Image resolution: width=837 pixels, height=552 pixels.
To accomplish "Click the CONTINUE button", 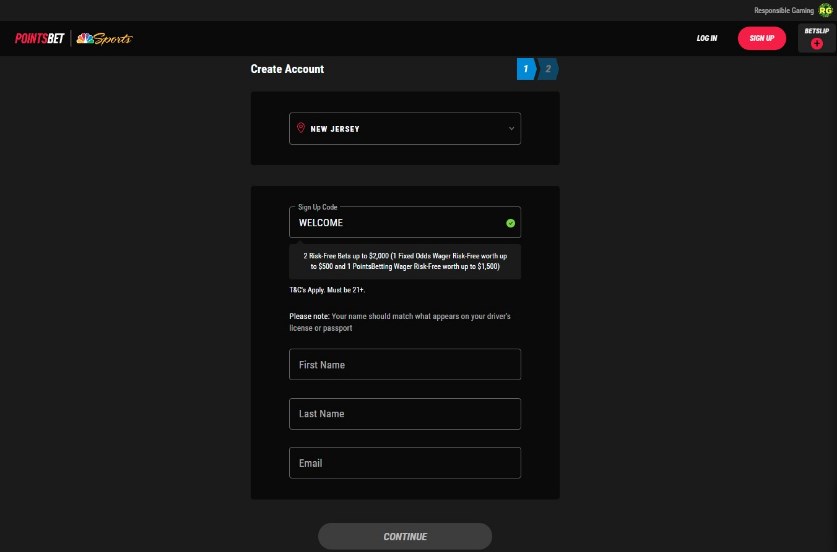I will point(405,537).
